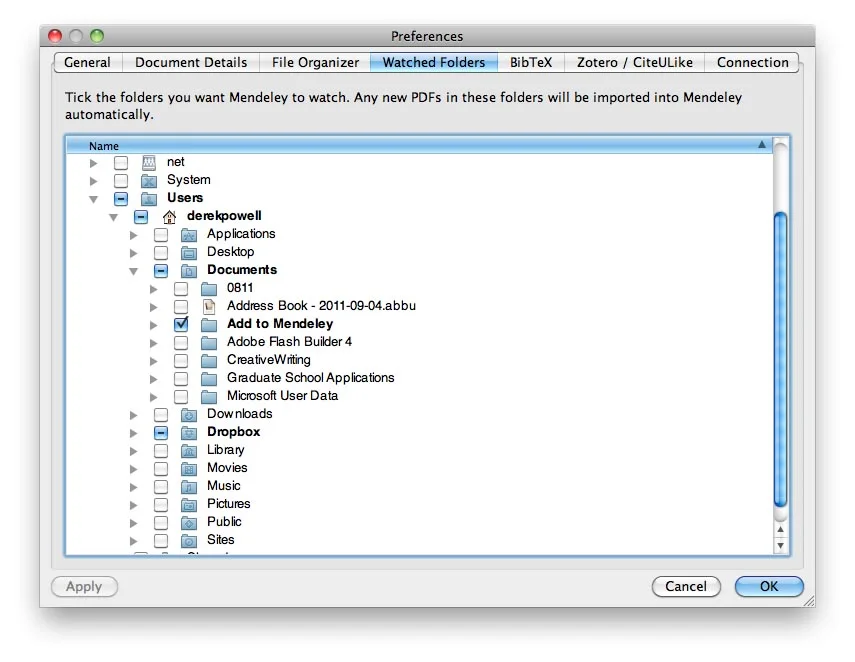Tick the Pictures folder checkbox
Image resolution: width=855 pixels, height=662 pixels.
[161, 504]
